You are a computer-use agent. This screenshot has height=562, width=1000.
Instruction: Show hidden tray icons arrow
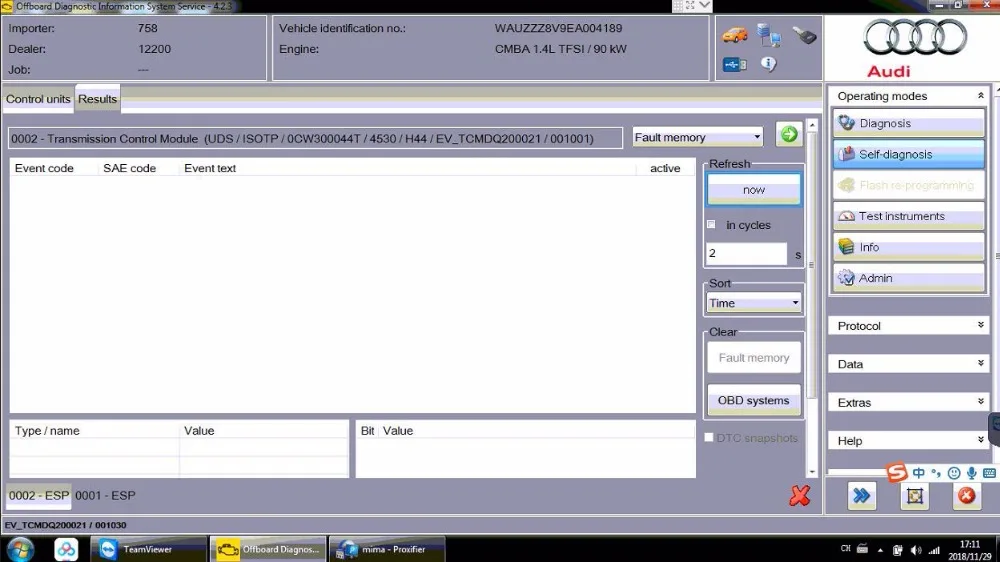880,550
